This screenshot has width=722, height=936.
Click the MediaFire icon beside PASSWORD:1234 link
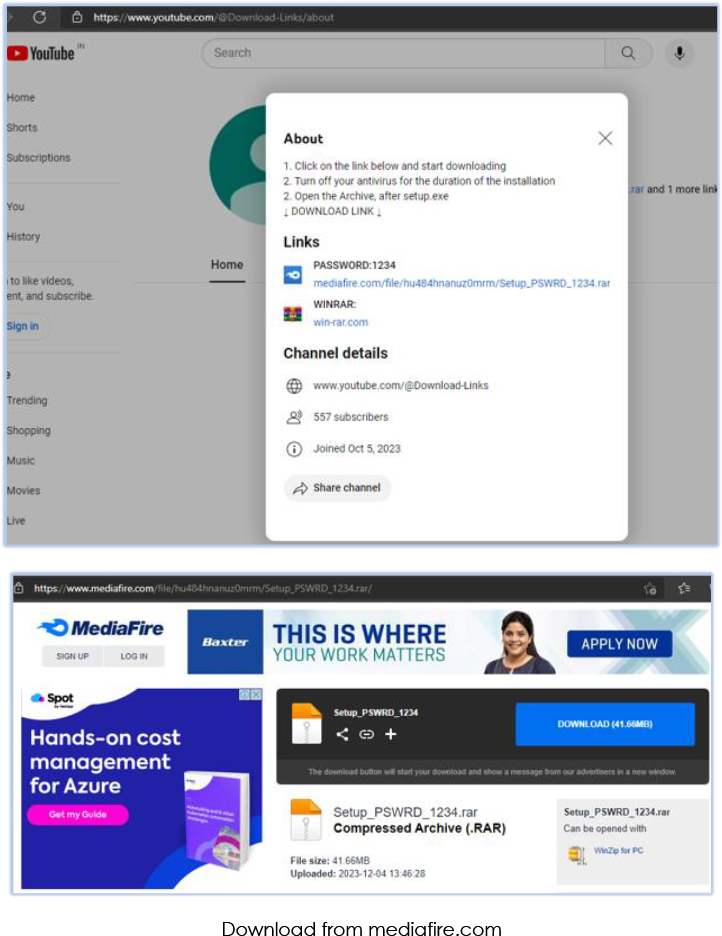292,275
